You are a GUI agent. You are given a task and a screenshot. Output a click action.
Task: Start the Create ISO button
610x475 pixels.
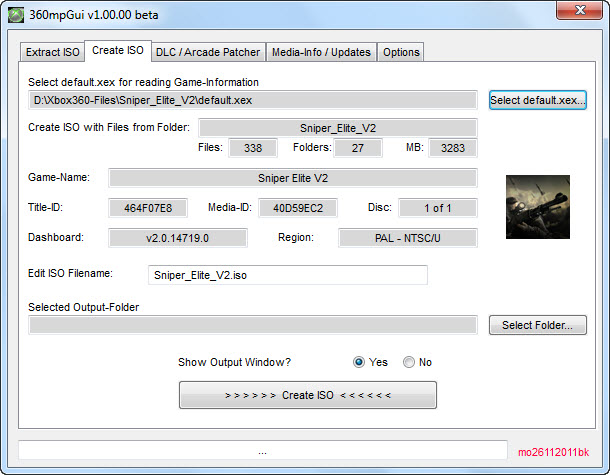pos(308,395)
